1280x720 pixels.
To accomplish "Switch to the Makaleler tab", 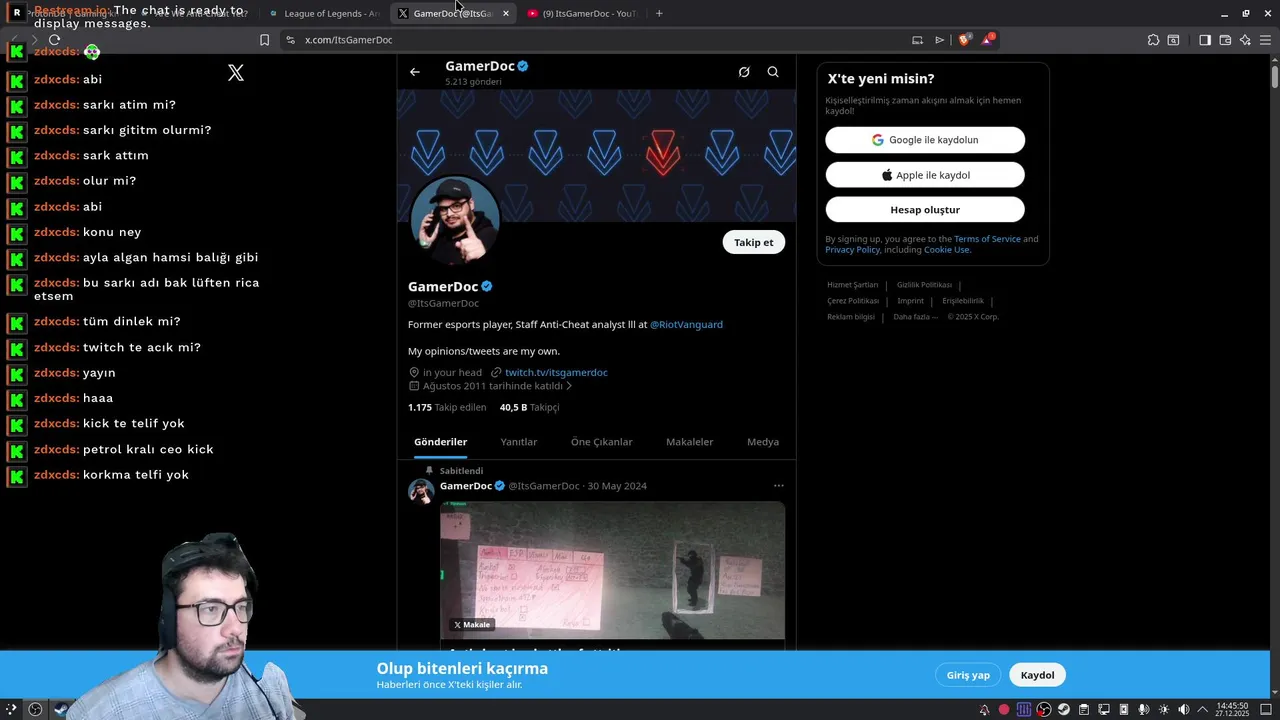I will [x=690, y=442].
